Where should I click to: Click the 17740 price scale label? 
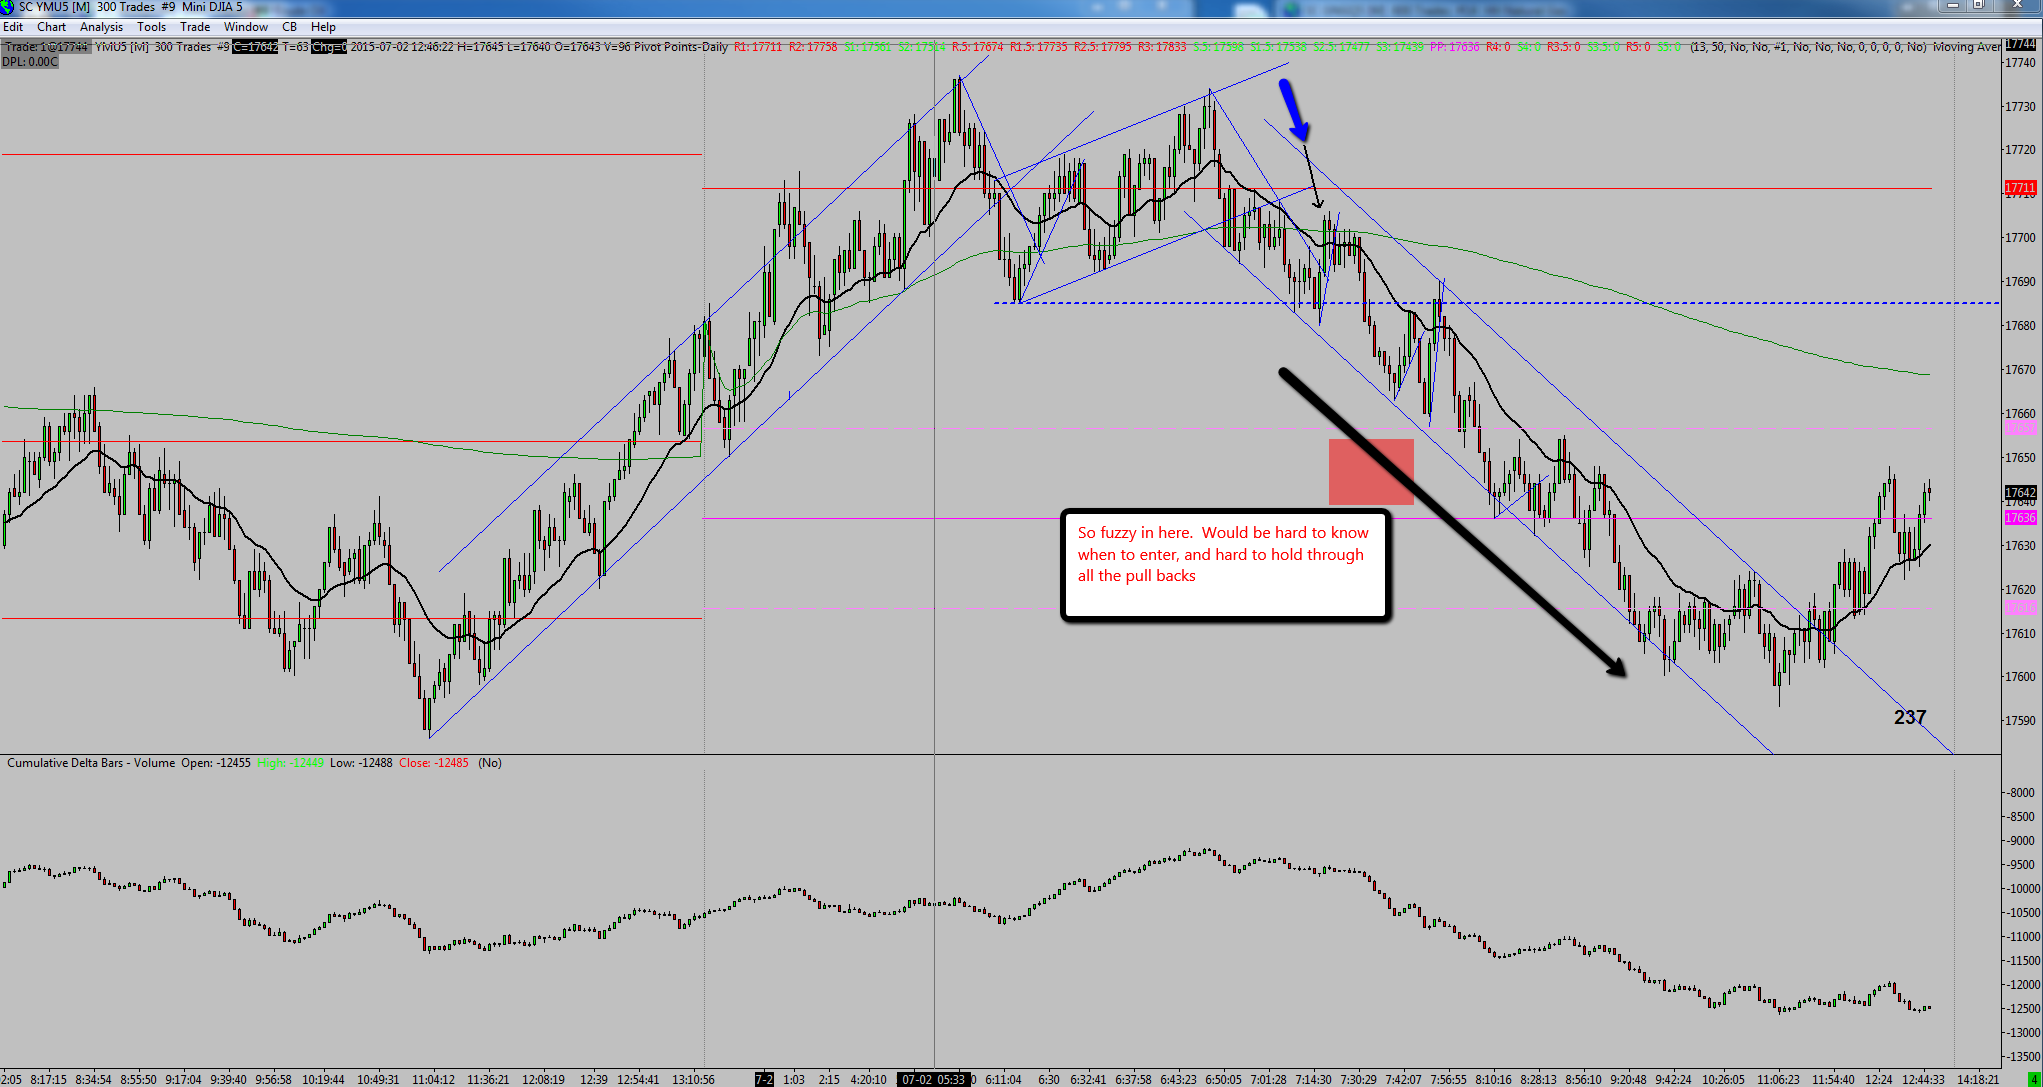pyautogui.click(x=2020, y=62)
